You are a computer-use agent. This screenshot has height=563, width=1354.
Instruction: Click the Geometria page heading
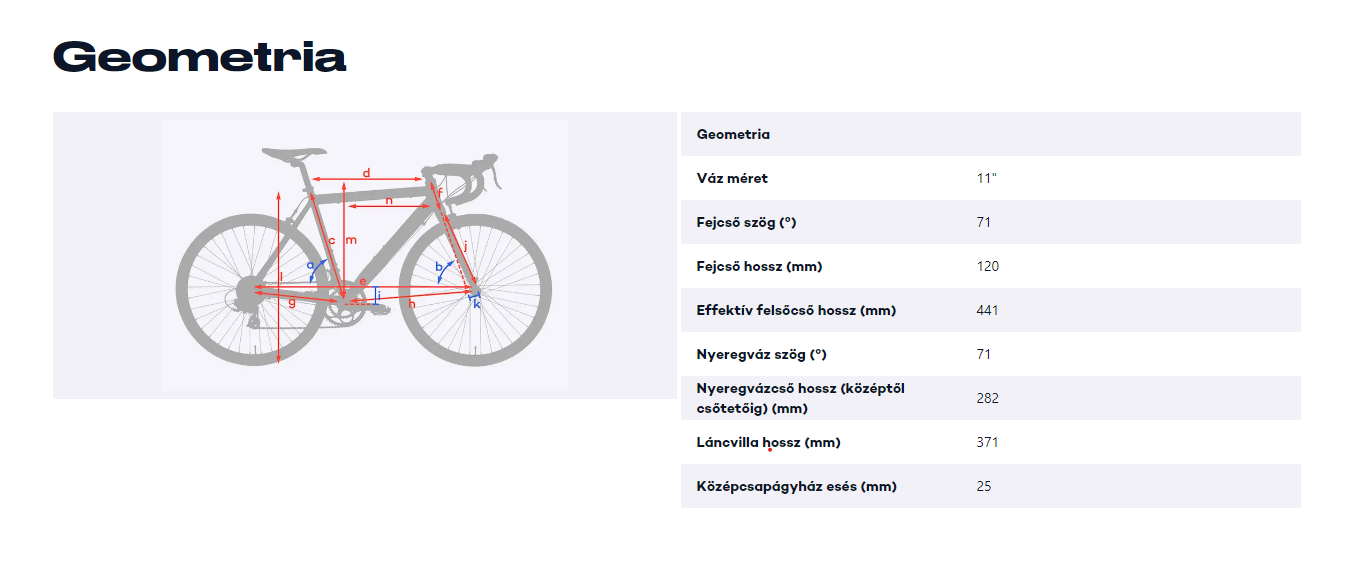(199, 57)
